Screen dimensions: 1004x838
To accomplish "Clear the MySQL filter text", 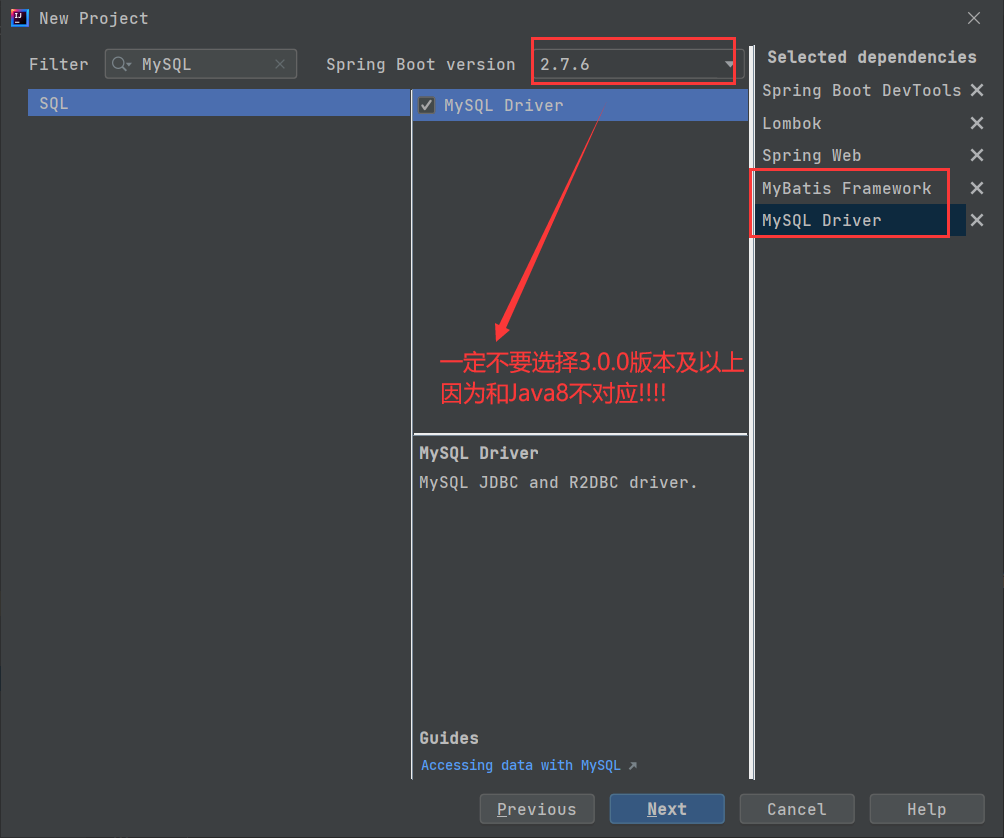I will tap(280, 64).
